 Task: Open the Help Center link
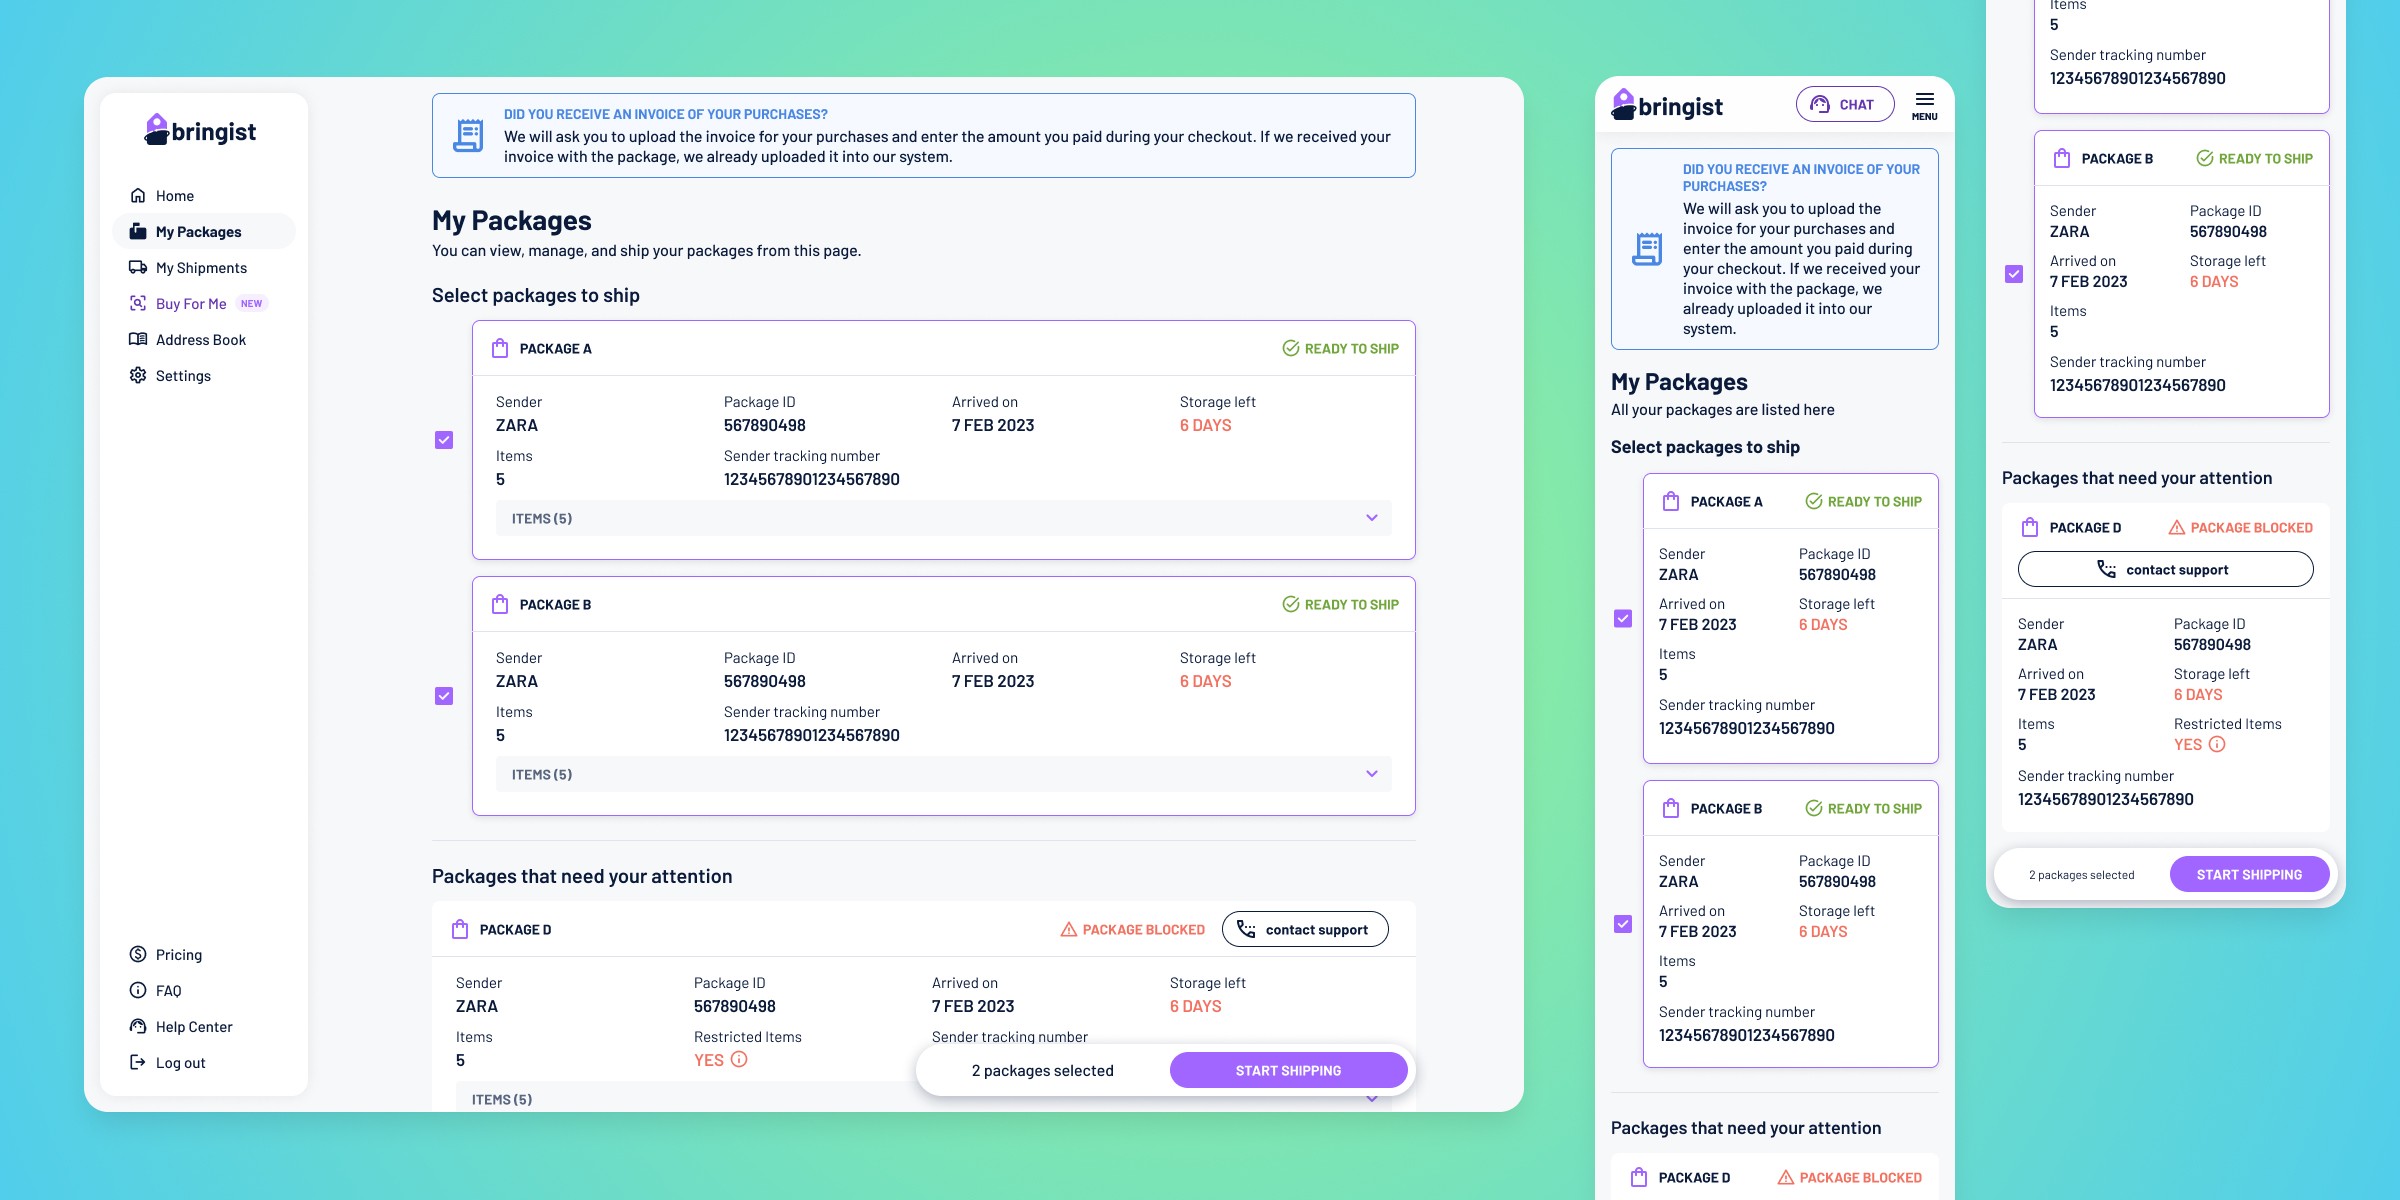point(194,1027)
